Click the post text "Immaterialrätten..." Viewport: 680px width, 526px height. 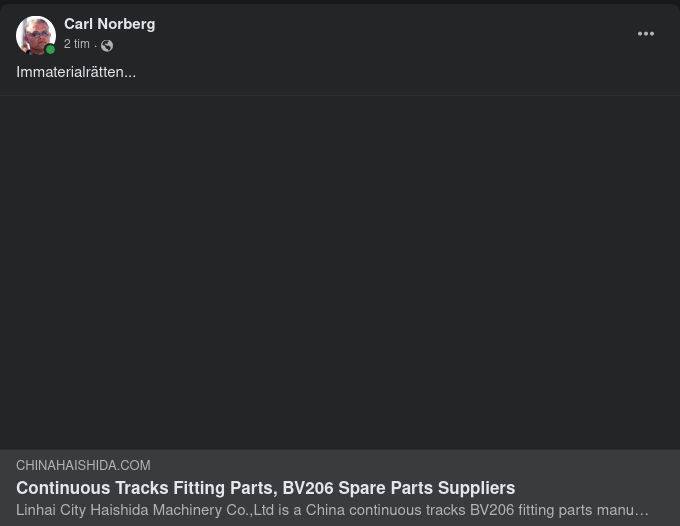coord(76,72)
